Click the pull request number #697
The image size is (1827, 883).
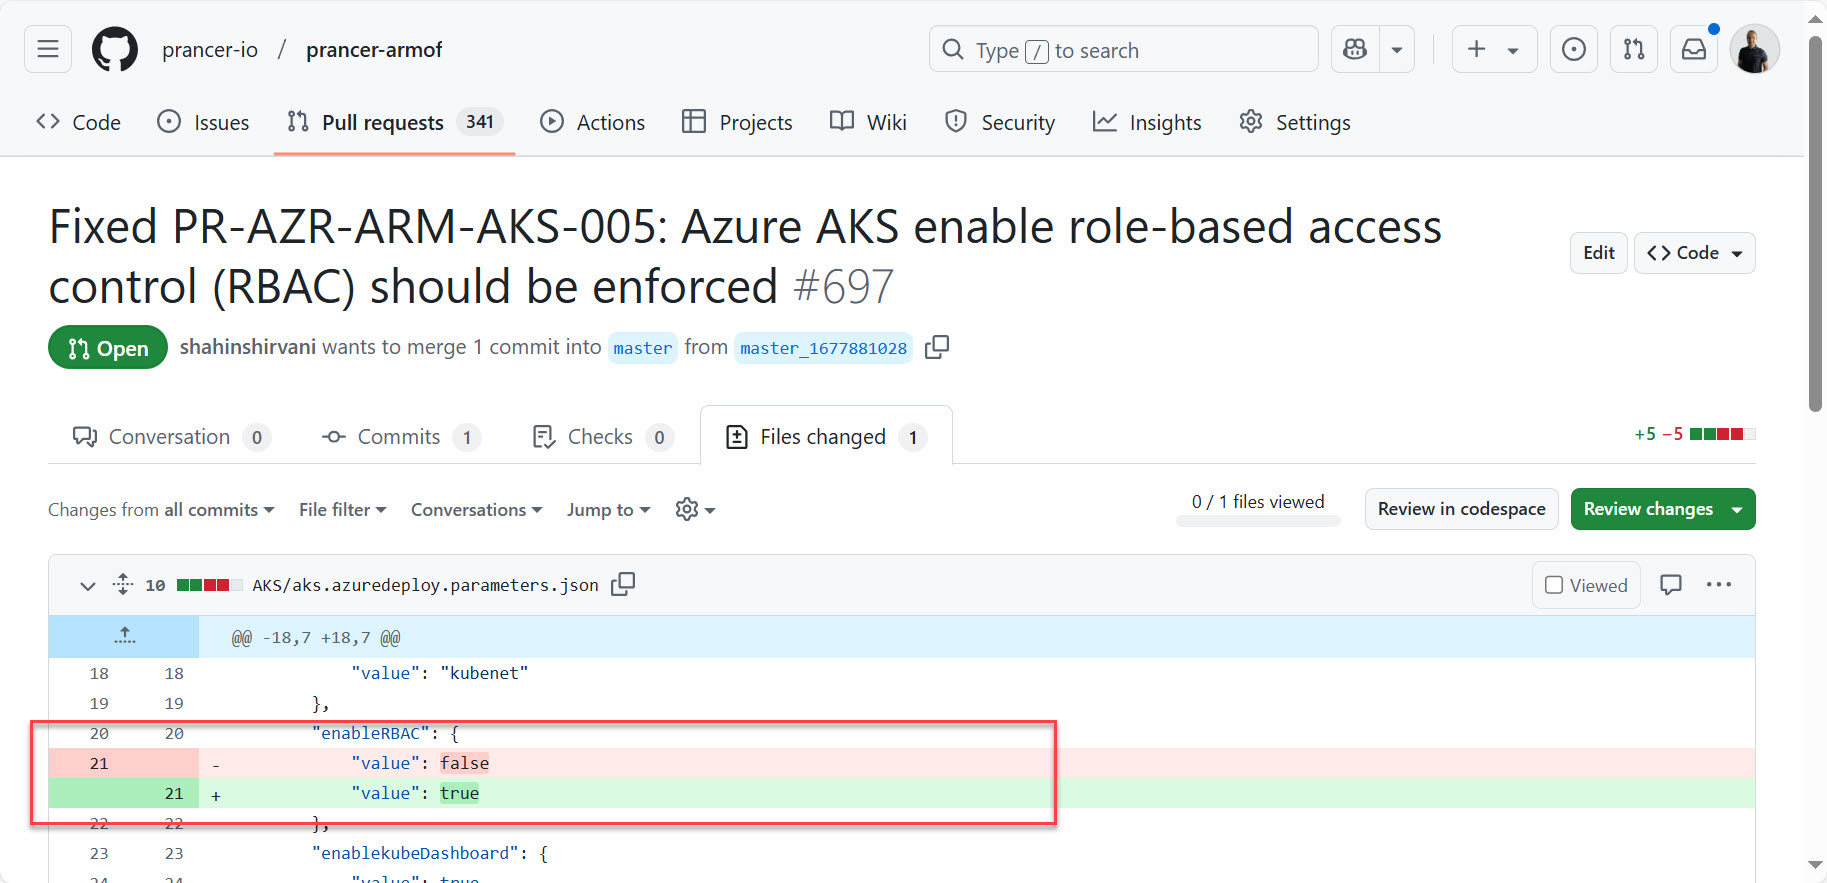(843, 287)
